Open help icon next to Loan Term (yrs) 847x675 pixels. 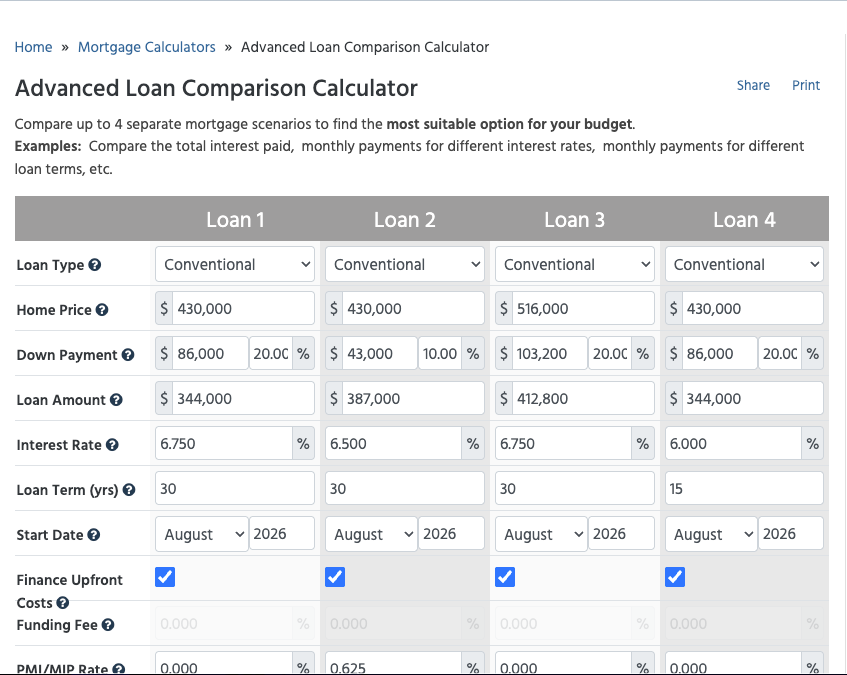129,490
